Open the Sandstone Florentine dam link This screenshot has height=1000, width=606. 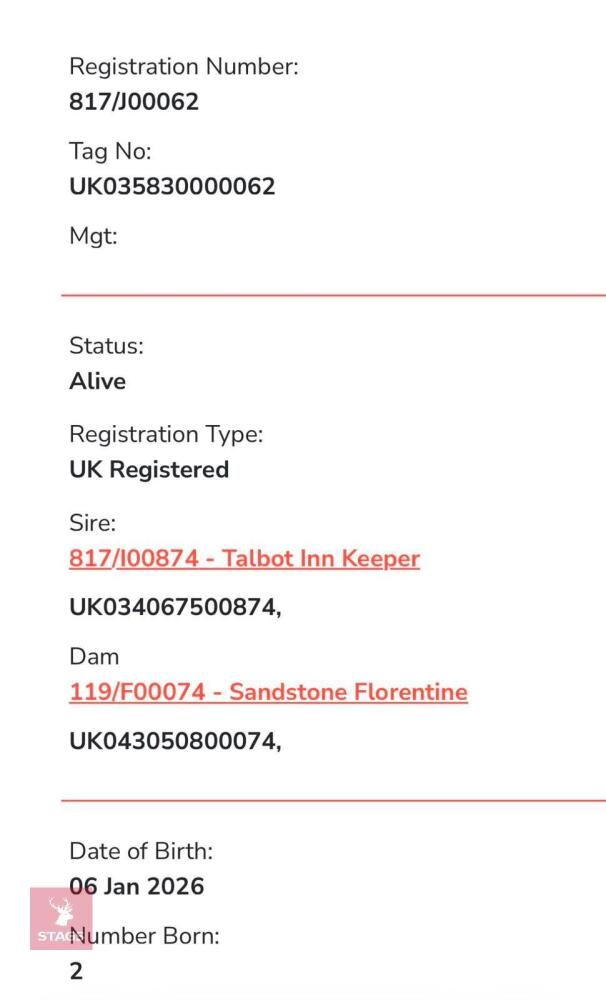[x=269, y=692]
